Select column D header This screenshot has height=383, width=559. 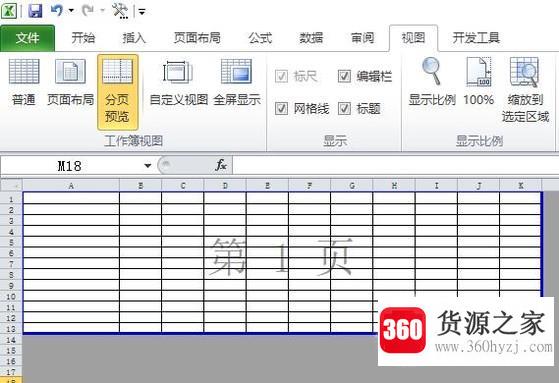(x=225, y=185)
